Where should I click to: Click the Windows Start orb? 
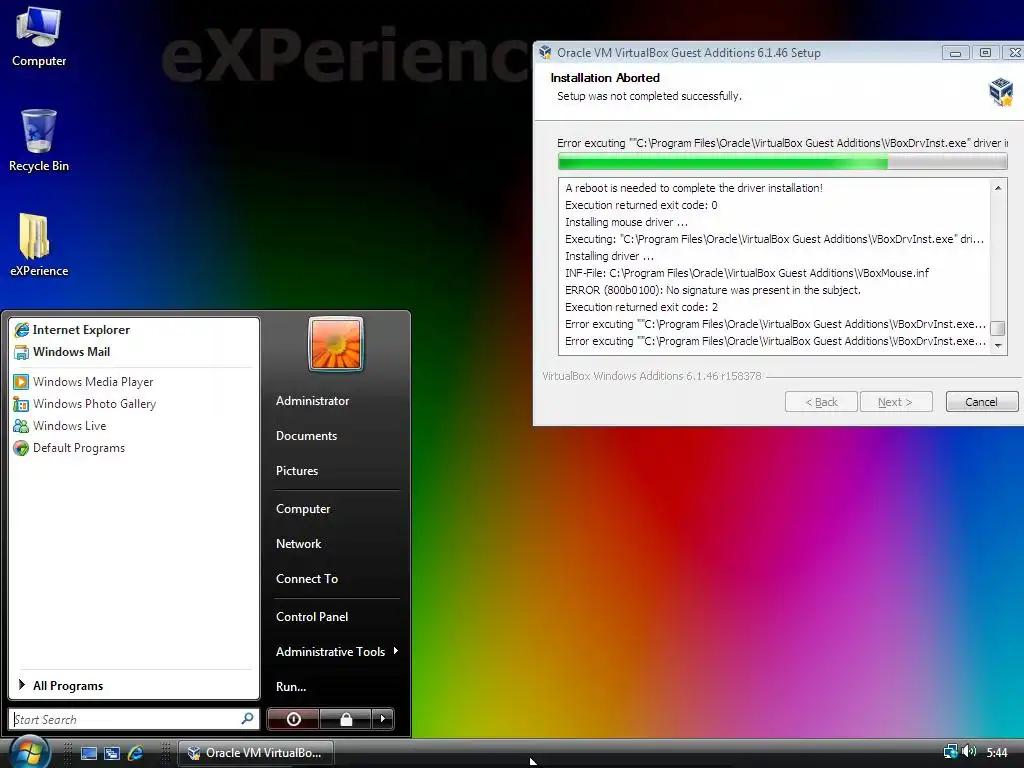point(29,752)
